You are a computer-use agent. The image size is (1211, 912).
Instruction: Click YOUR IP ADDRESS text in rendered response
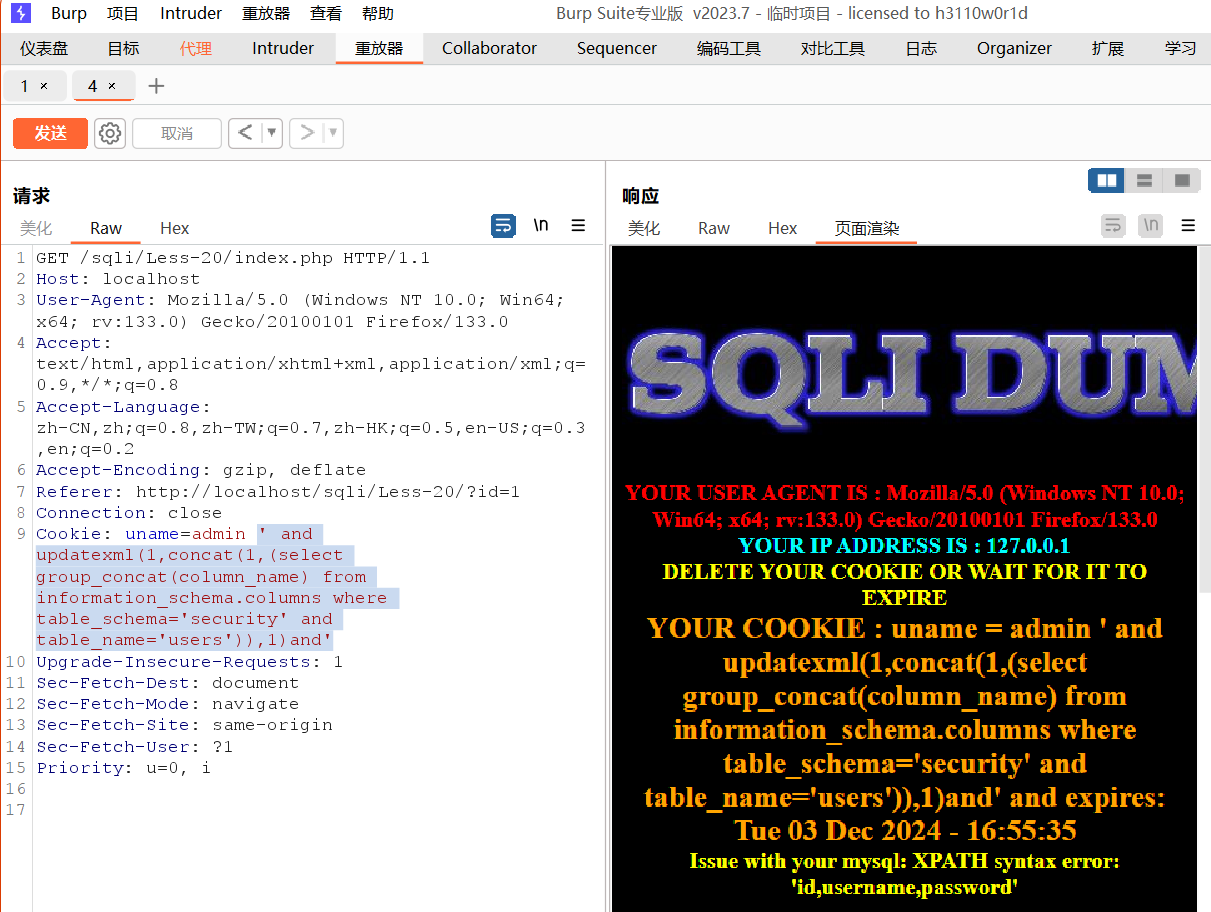pos(904,545)
